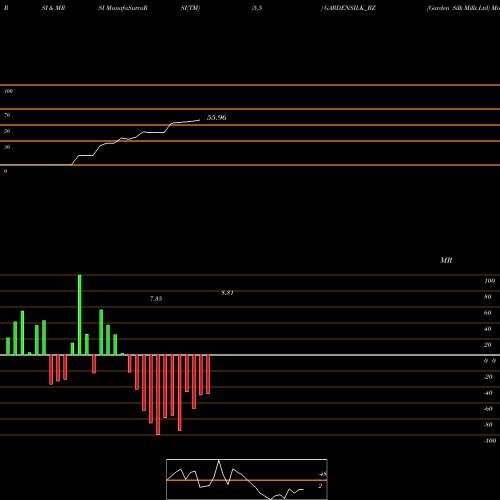500x500 pixels.
Task: Click the 70 label on the RSI axis
Action: 7,115
